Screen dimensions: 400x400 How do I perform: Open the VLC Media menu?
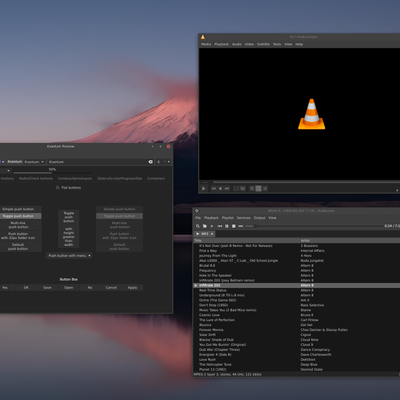tap(206, 44)
